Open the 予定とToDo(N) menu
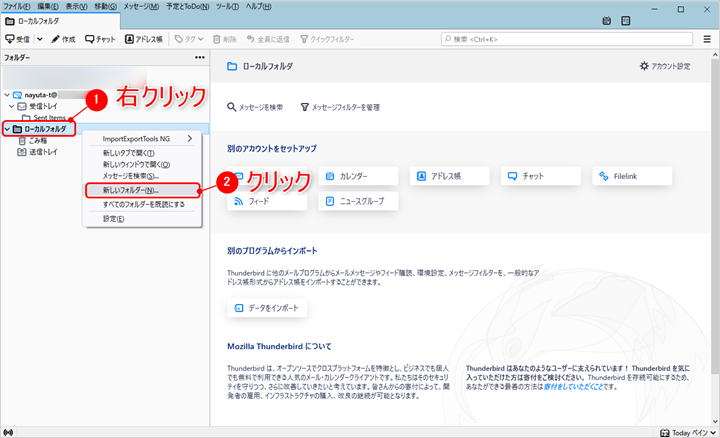This screenshot has height=438, width=720. pos(187,6)
